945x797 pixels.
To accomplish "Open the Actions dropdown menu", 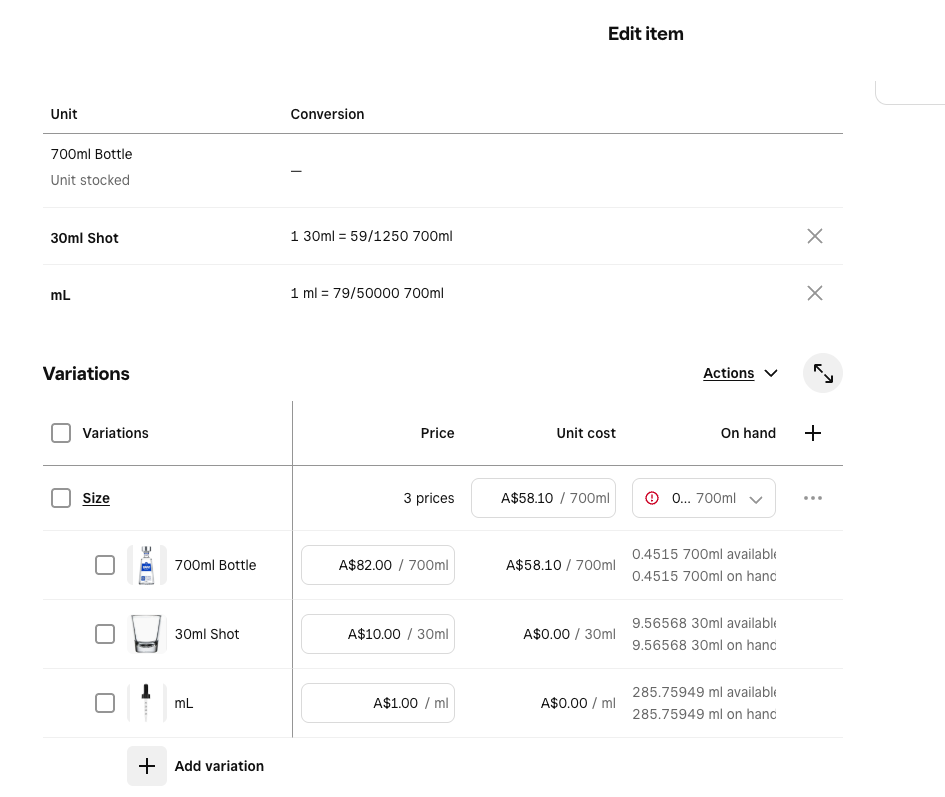I will 740,373.
